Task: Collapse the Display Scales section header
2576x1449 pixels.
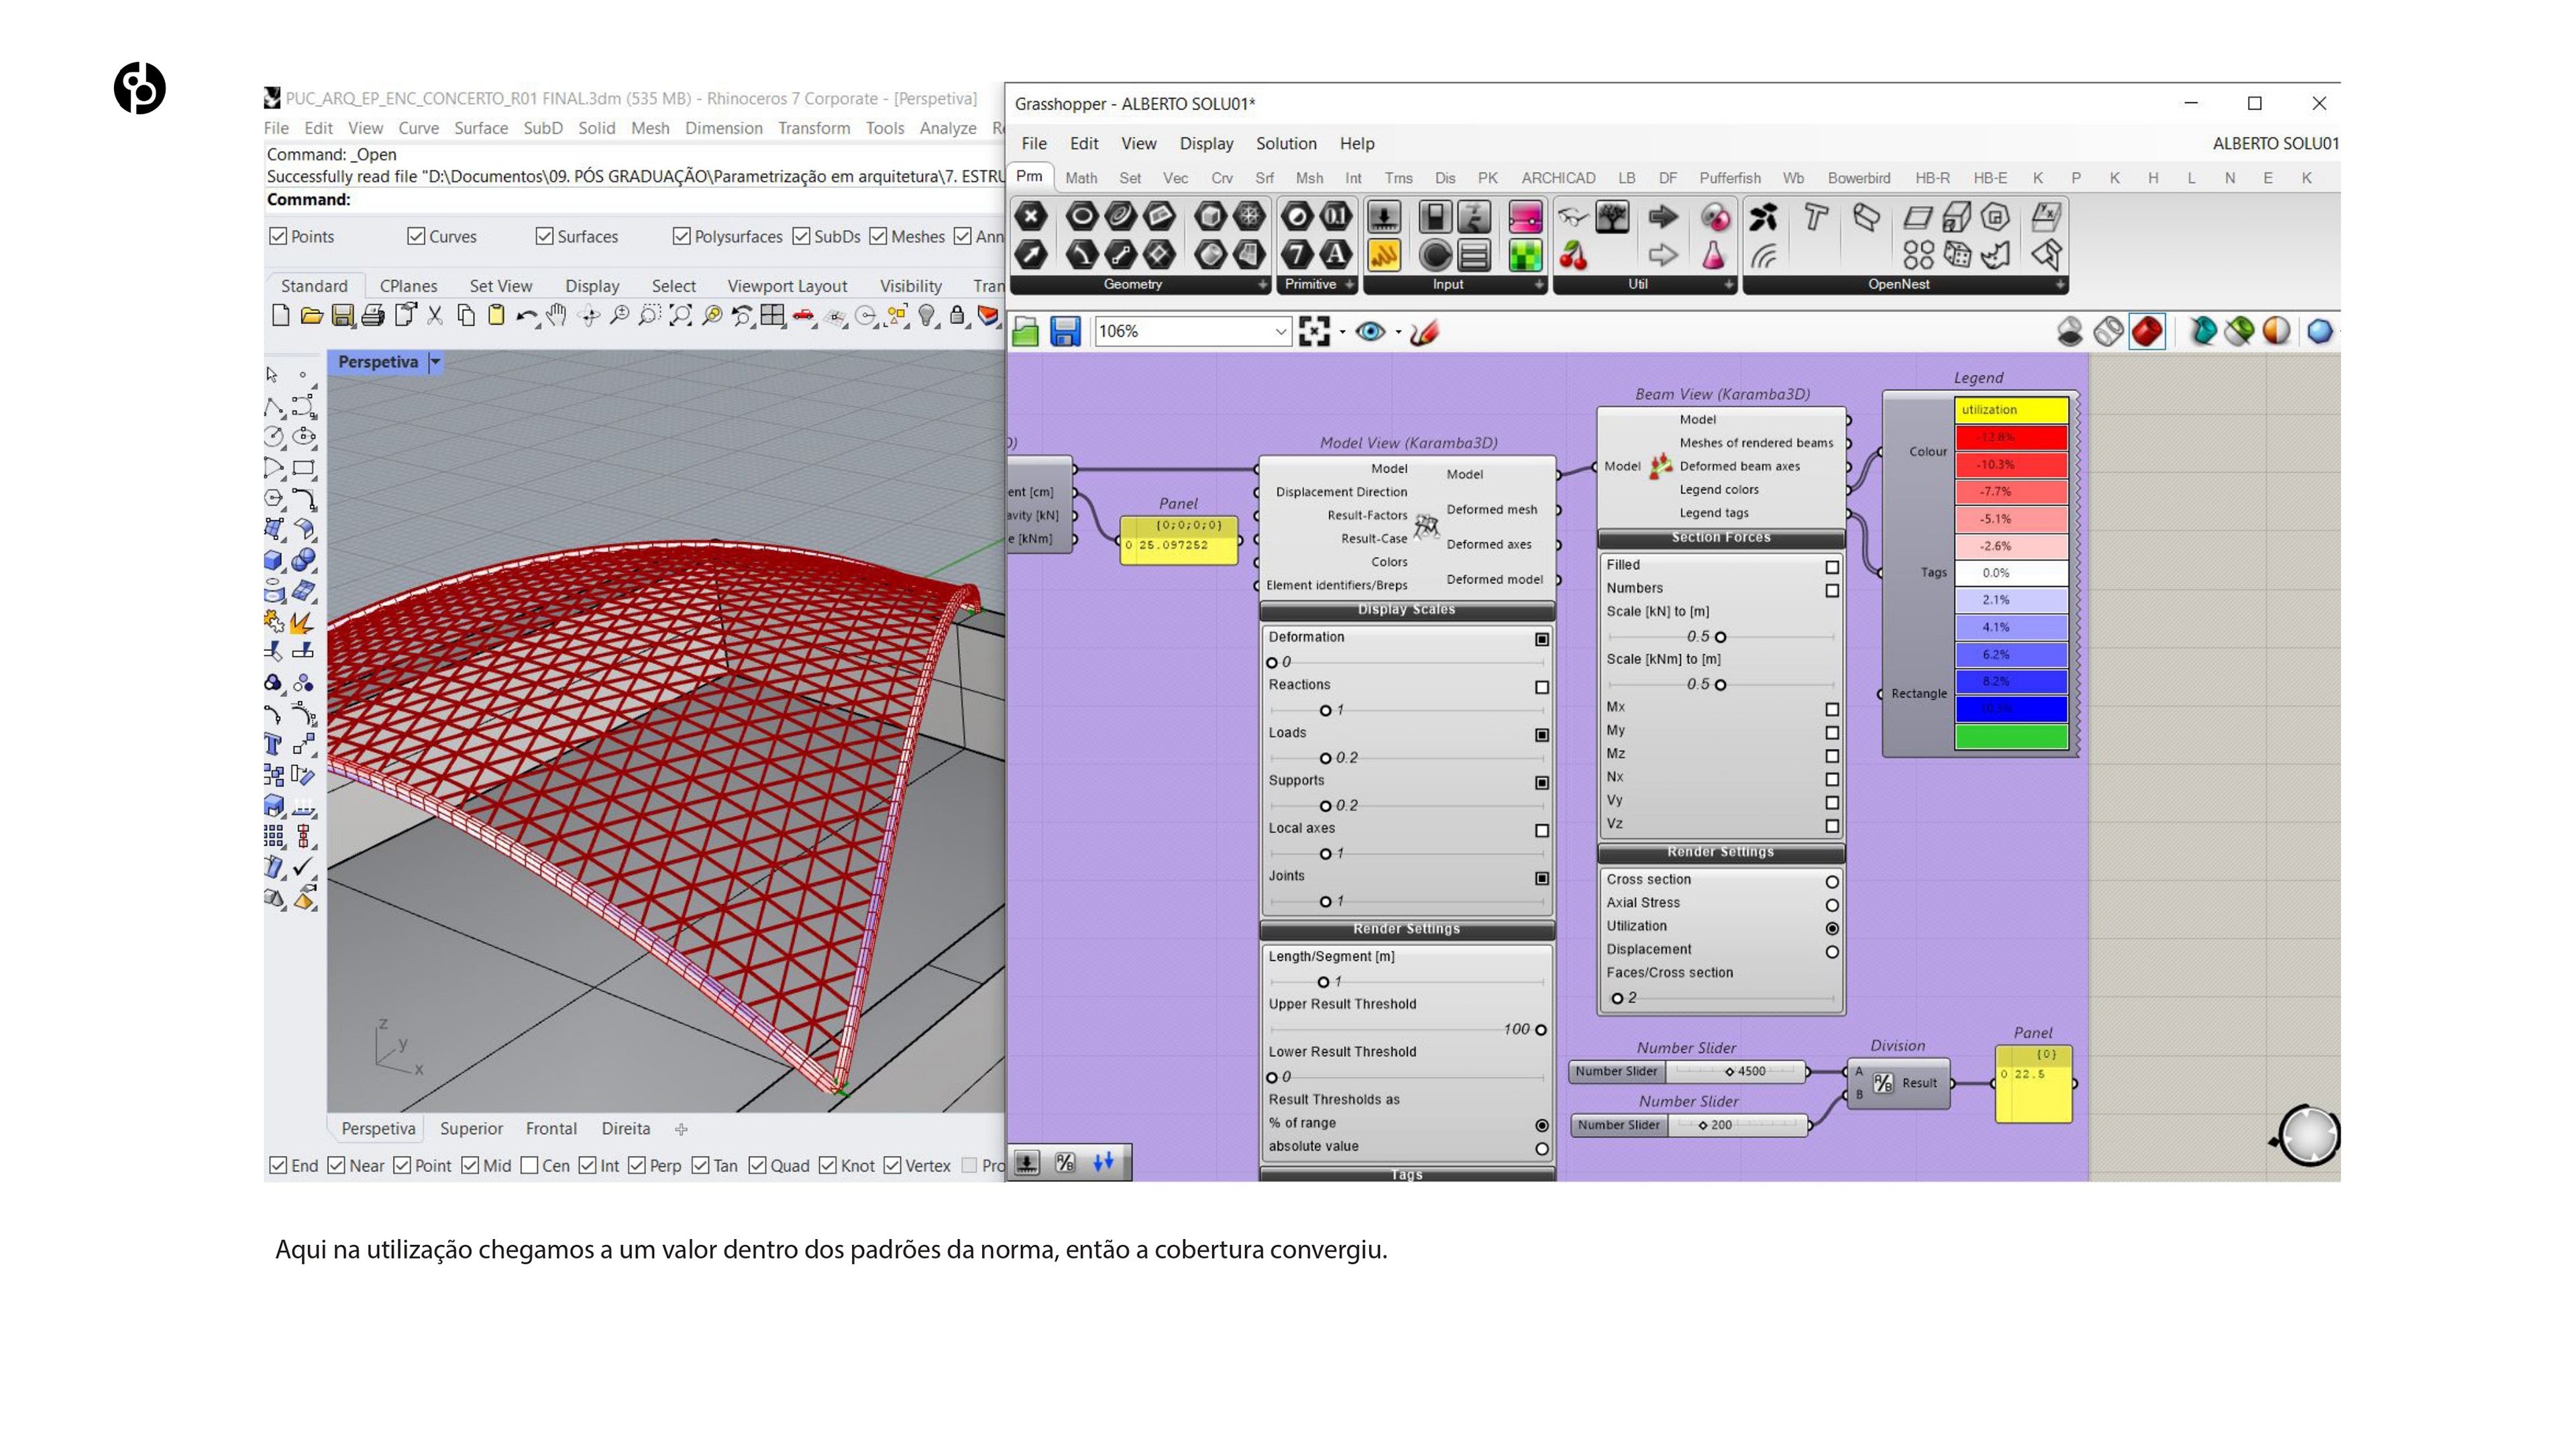Action: [x=1406, y=610]
